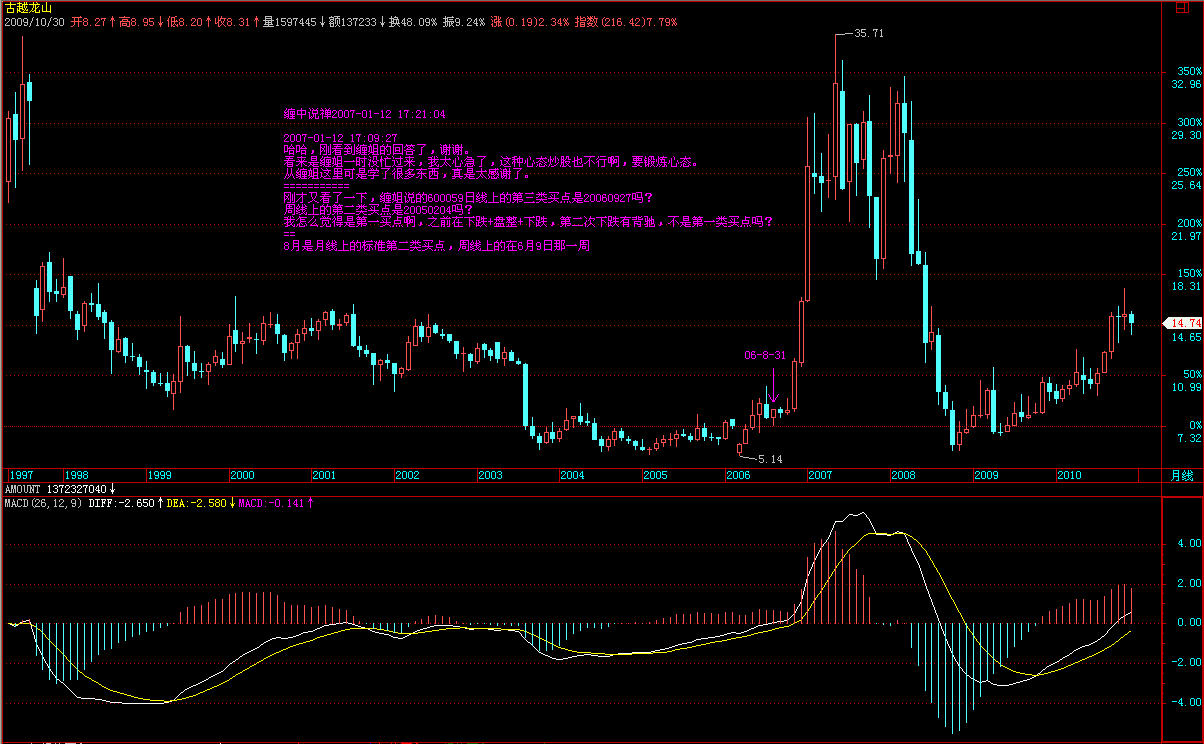
Task: Jump to 1998 on the time axis
Action: point(76,475)
